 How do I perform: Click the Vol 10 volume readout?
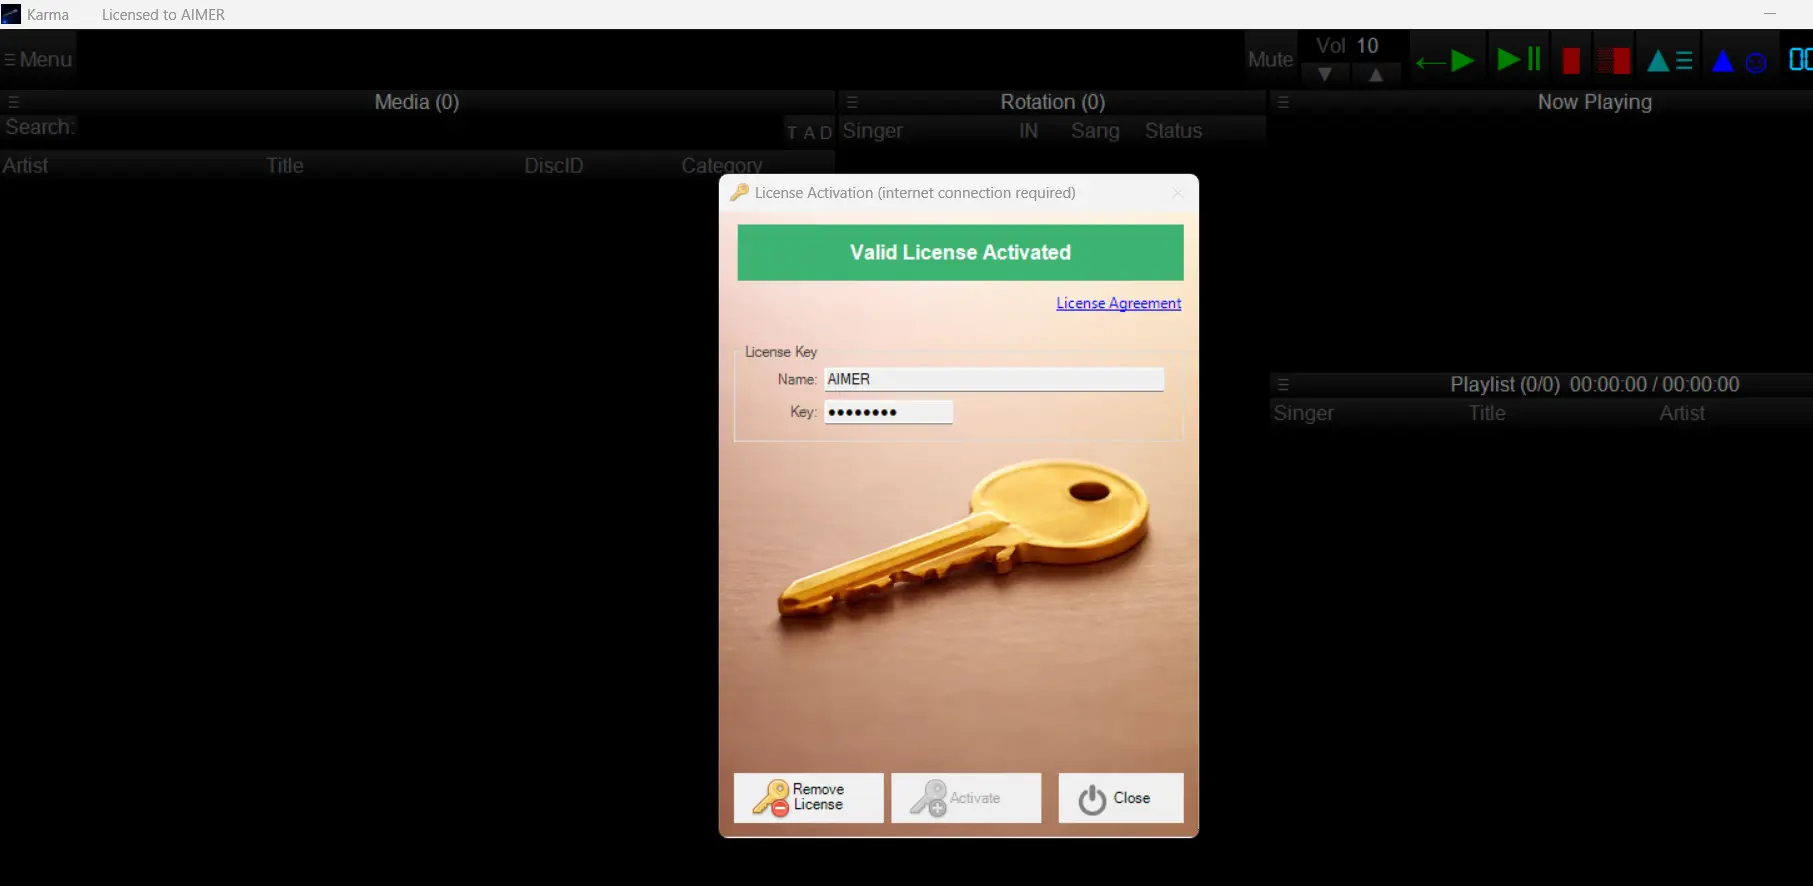coord(1347,46)
